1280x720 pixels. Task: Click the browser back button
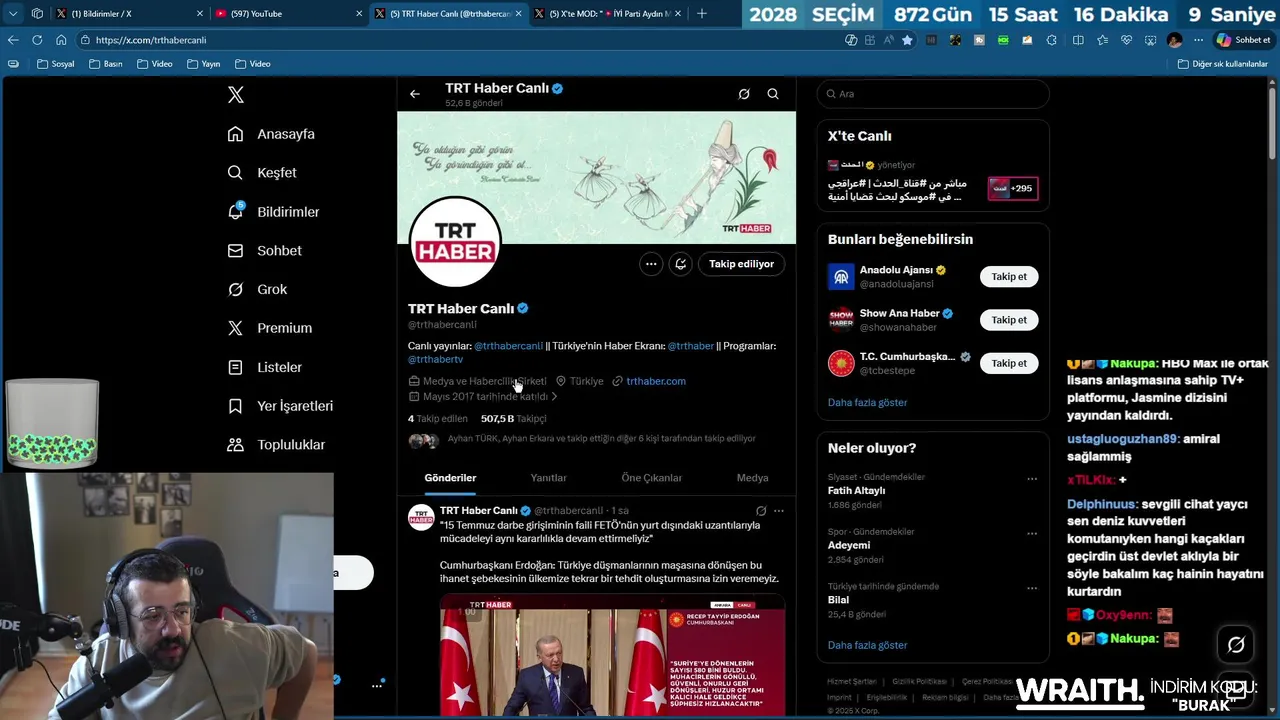(13, 40)
